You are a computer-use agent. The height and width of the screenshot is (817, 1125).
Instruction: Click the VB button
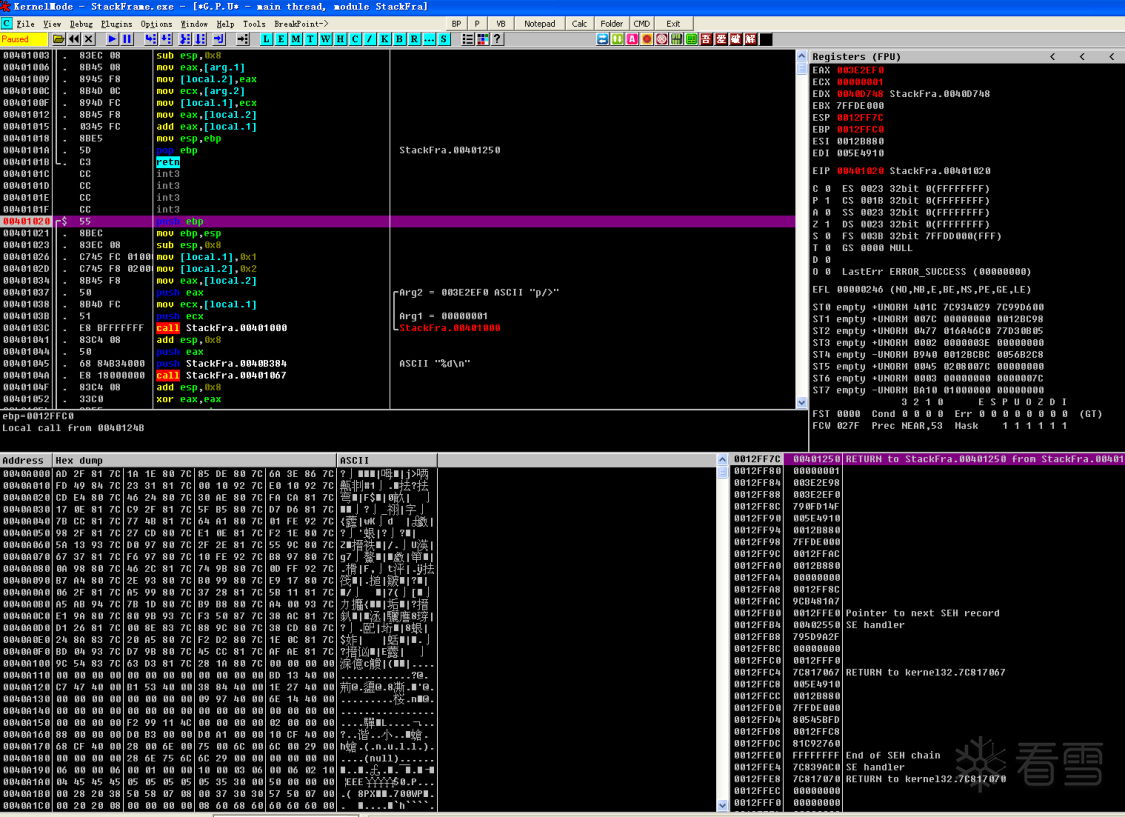(501, 24)
